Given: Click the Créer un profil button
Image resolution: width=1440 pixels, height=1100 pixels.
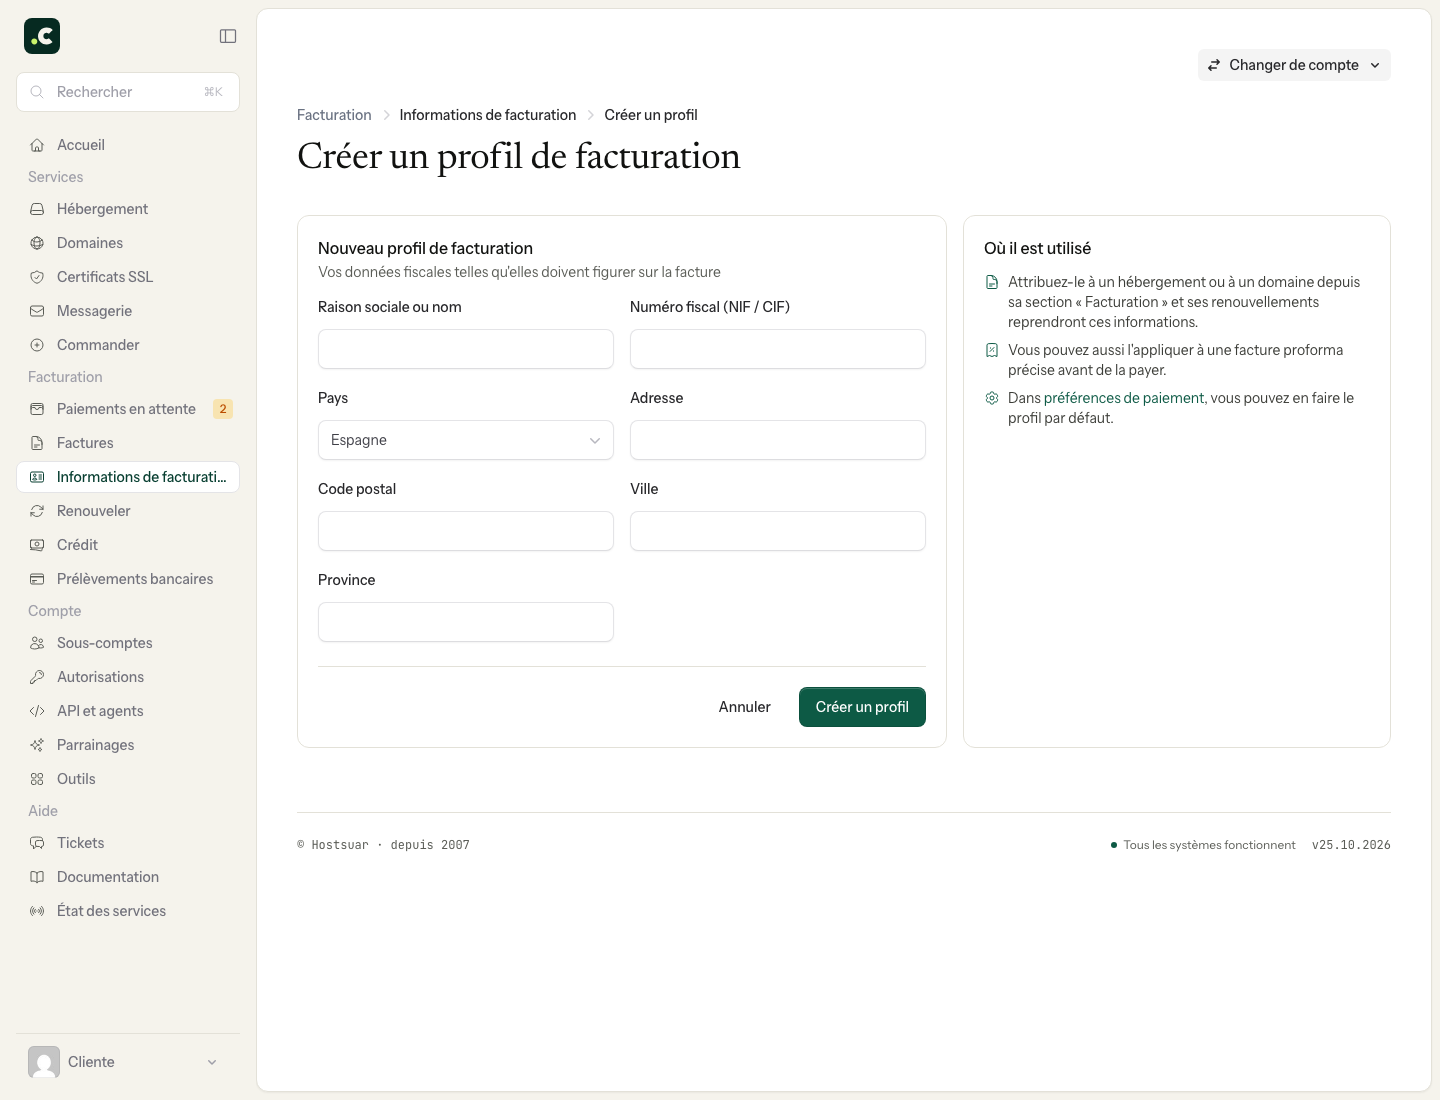Looking at the screenshot, I should 862,707.
